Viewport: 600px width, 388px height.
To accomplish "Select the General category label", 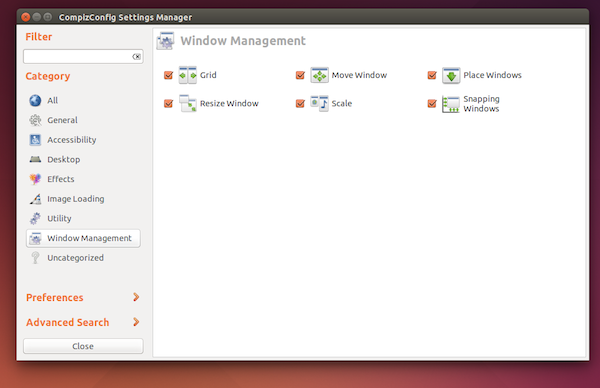I will coord(62,120).
